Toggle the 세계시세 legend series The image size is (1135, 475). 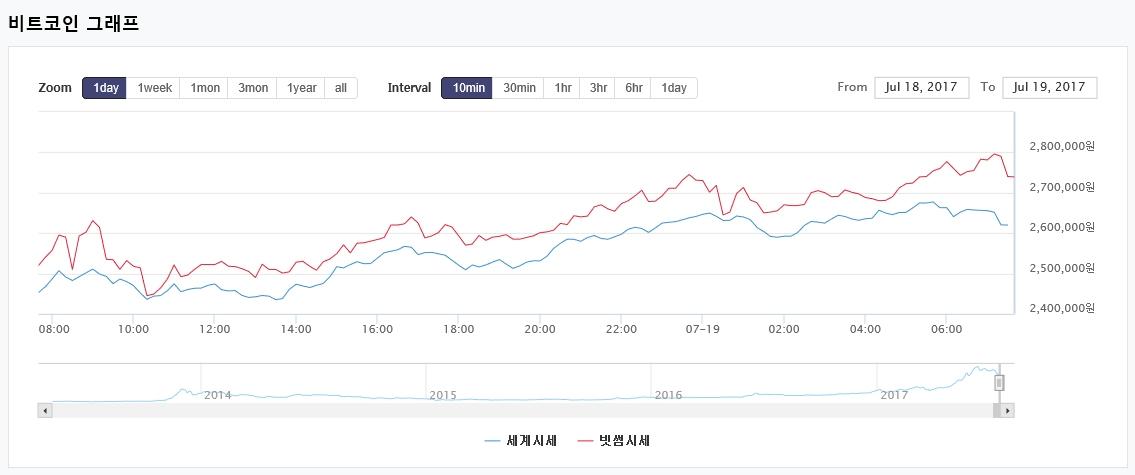521,440
